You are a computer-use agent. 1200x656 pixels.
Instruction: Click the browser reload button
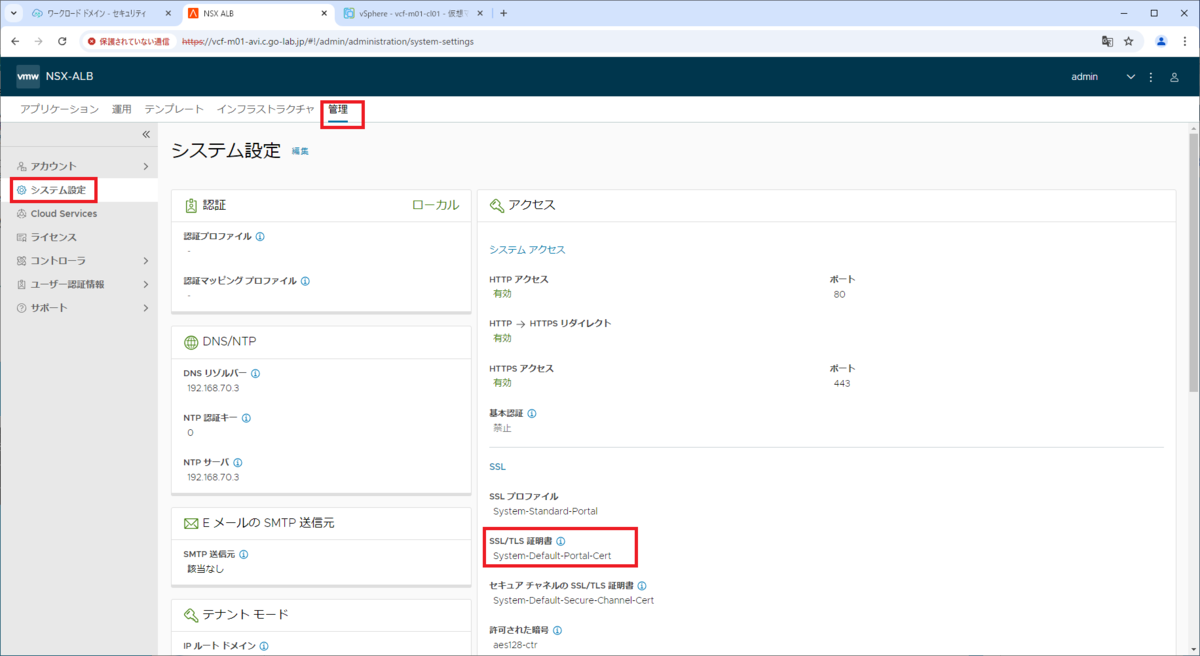pos(62,41)
